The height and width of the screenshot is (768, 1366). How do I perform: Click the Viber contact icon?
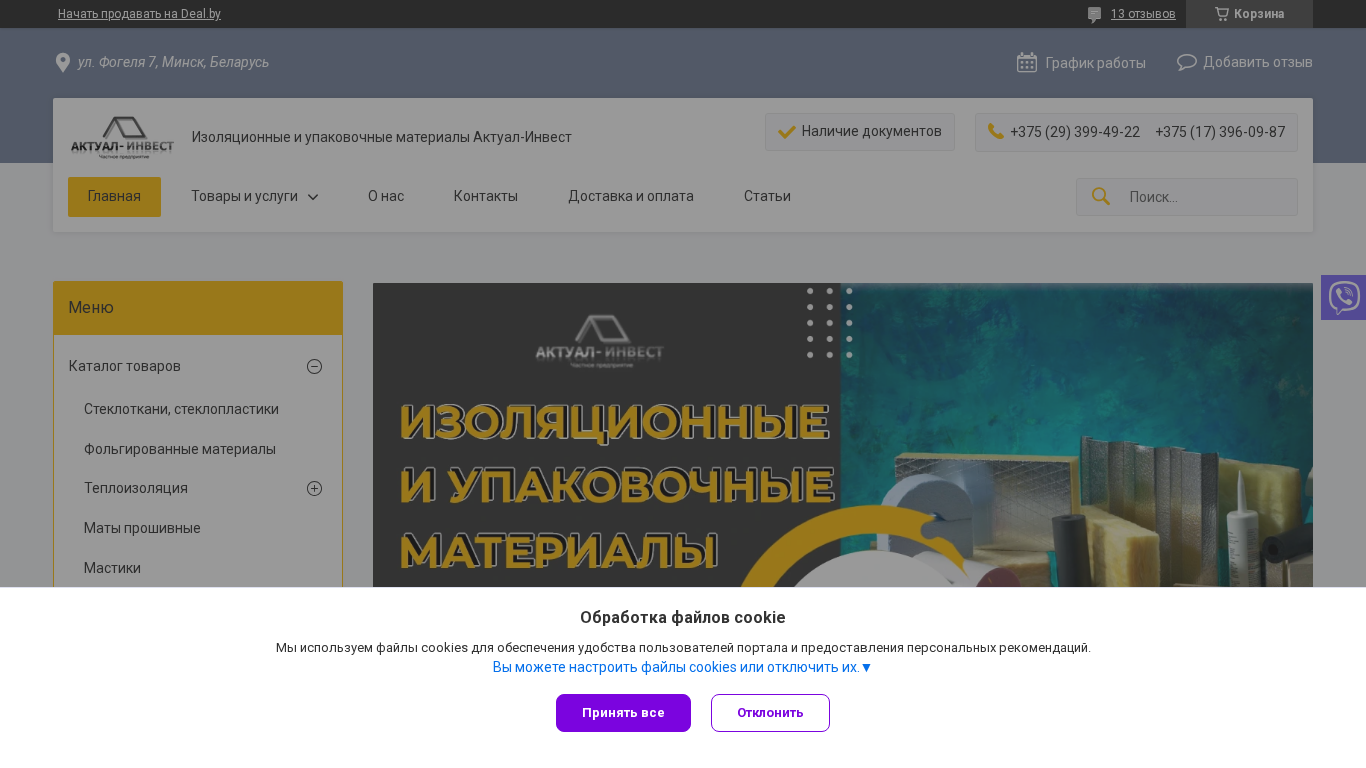[x=1343, y=298]
